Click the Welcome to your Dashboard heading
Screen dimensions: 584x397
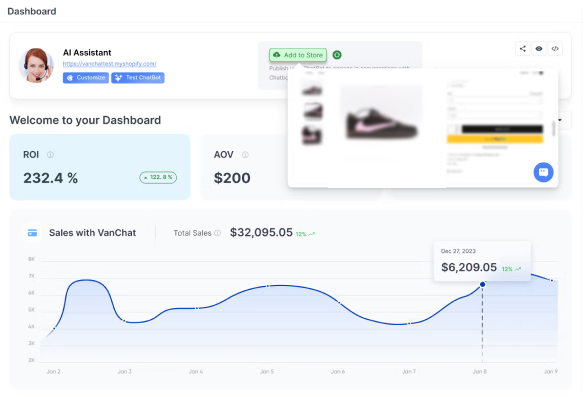point(85,120)
